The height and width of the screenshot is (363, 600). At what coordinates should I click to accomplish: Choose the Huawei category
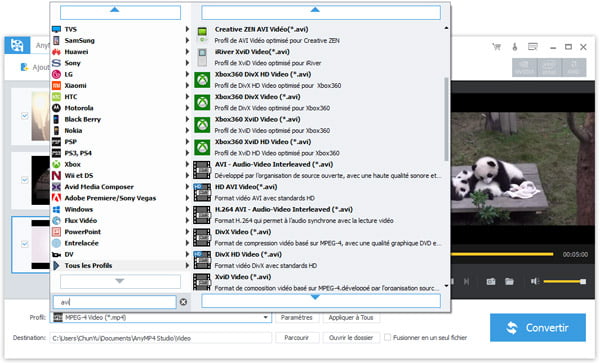point(121,52)
